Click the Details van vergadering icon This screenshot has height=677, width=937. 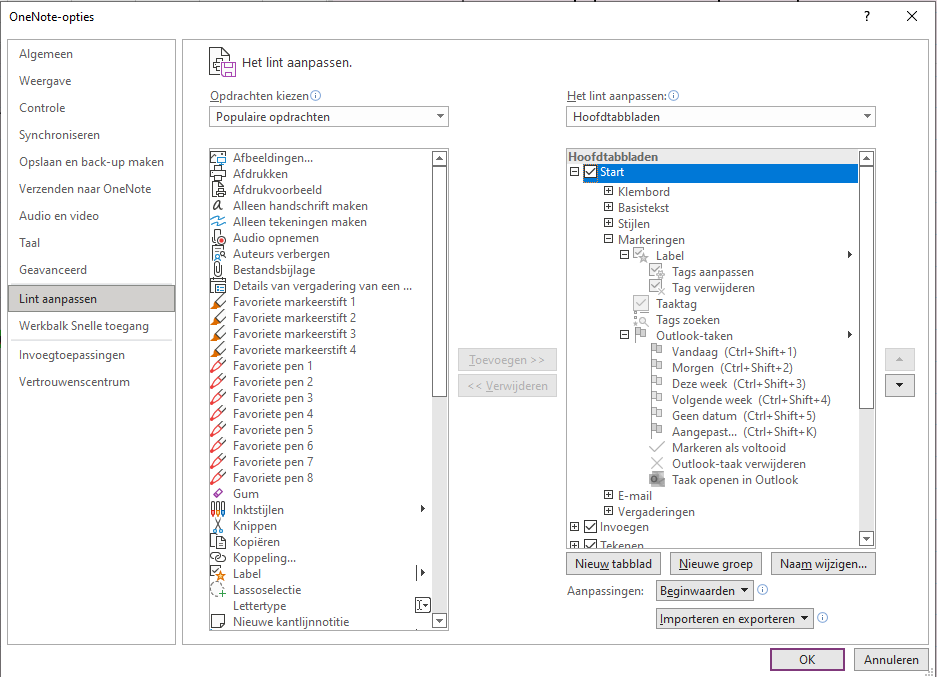(218, 286)
